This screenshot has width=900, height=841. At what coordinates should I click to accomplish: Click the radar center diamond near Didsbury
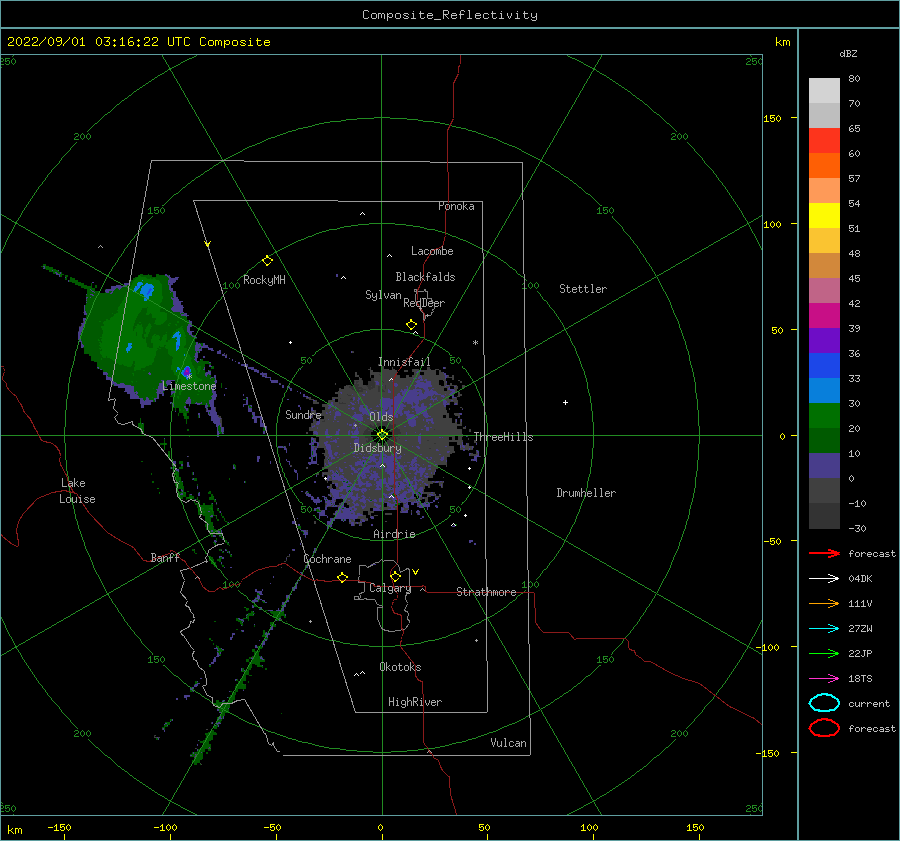382,435
